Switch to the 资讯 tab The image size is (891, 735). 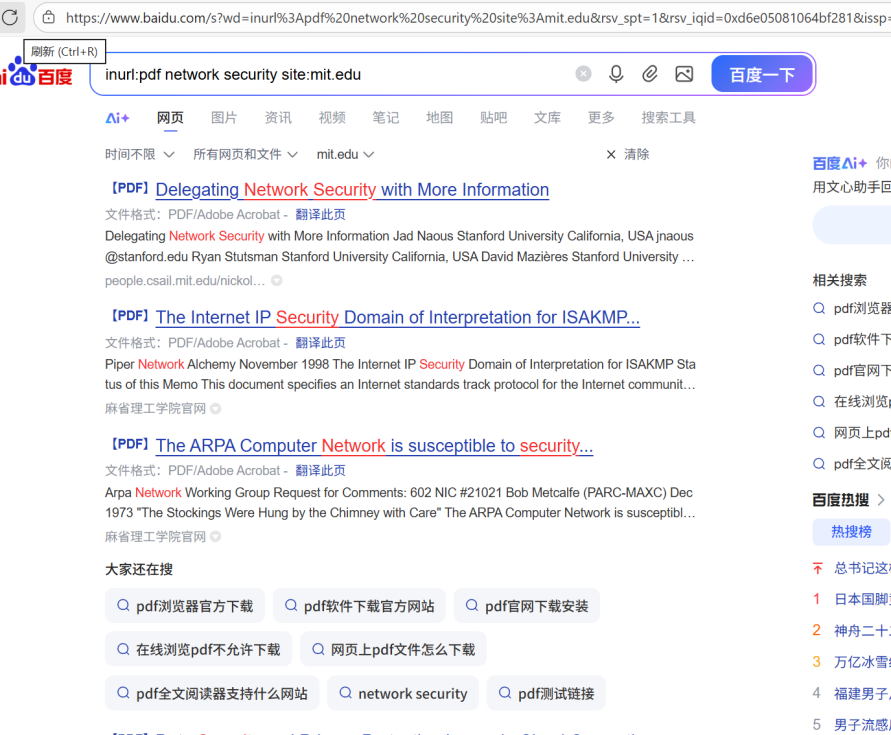click(x=278, y=118)
